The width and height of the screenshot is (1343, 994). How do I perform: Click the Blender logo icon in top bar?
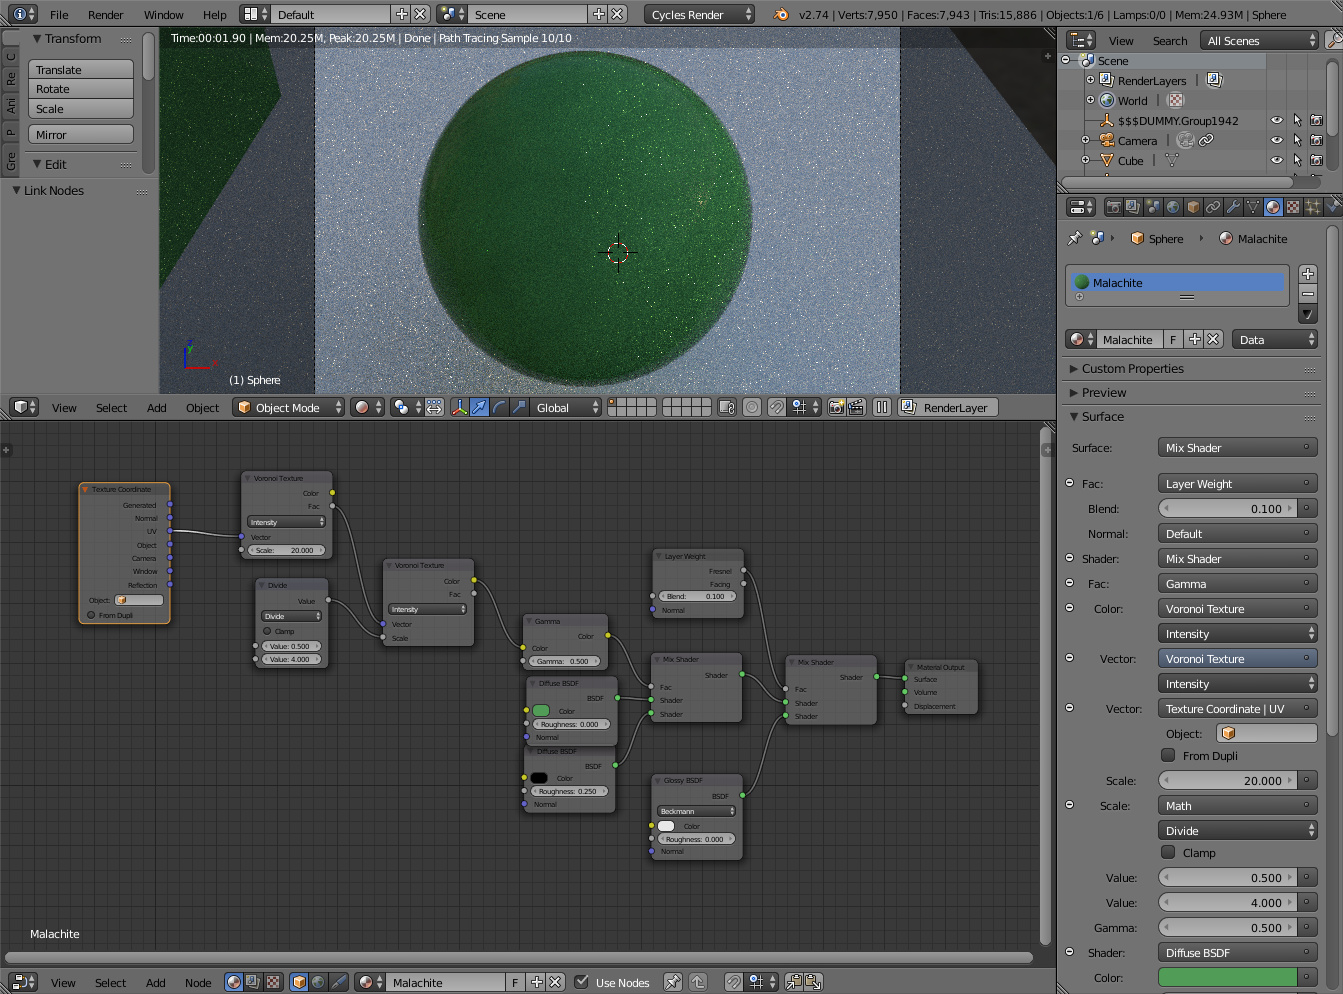(x=781, y=15)
